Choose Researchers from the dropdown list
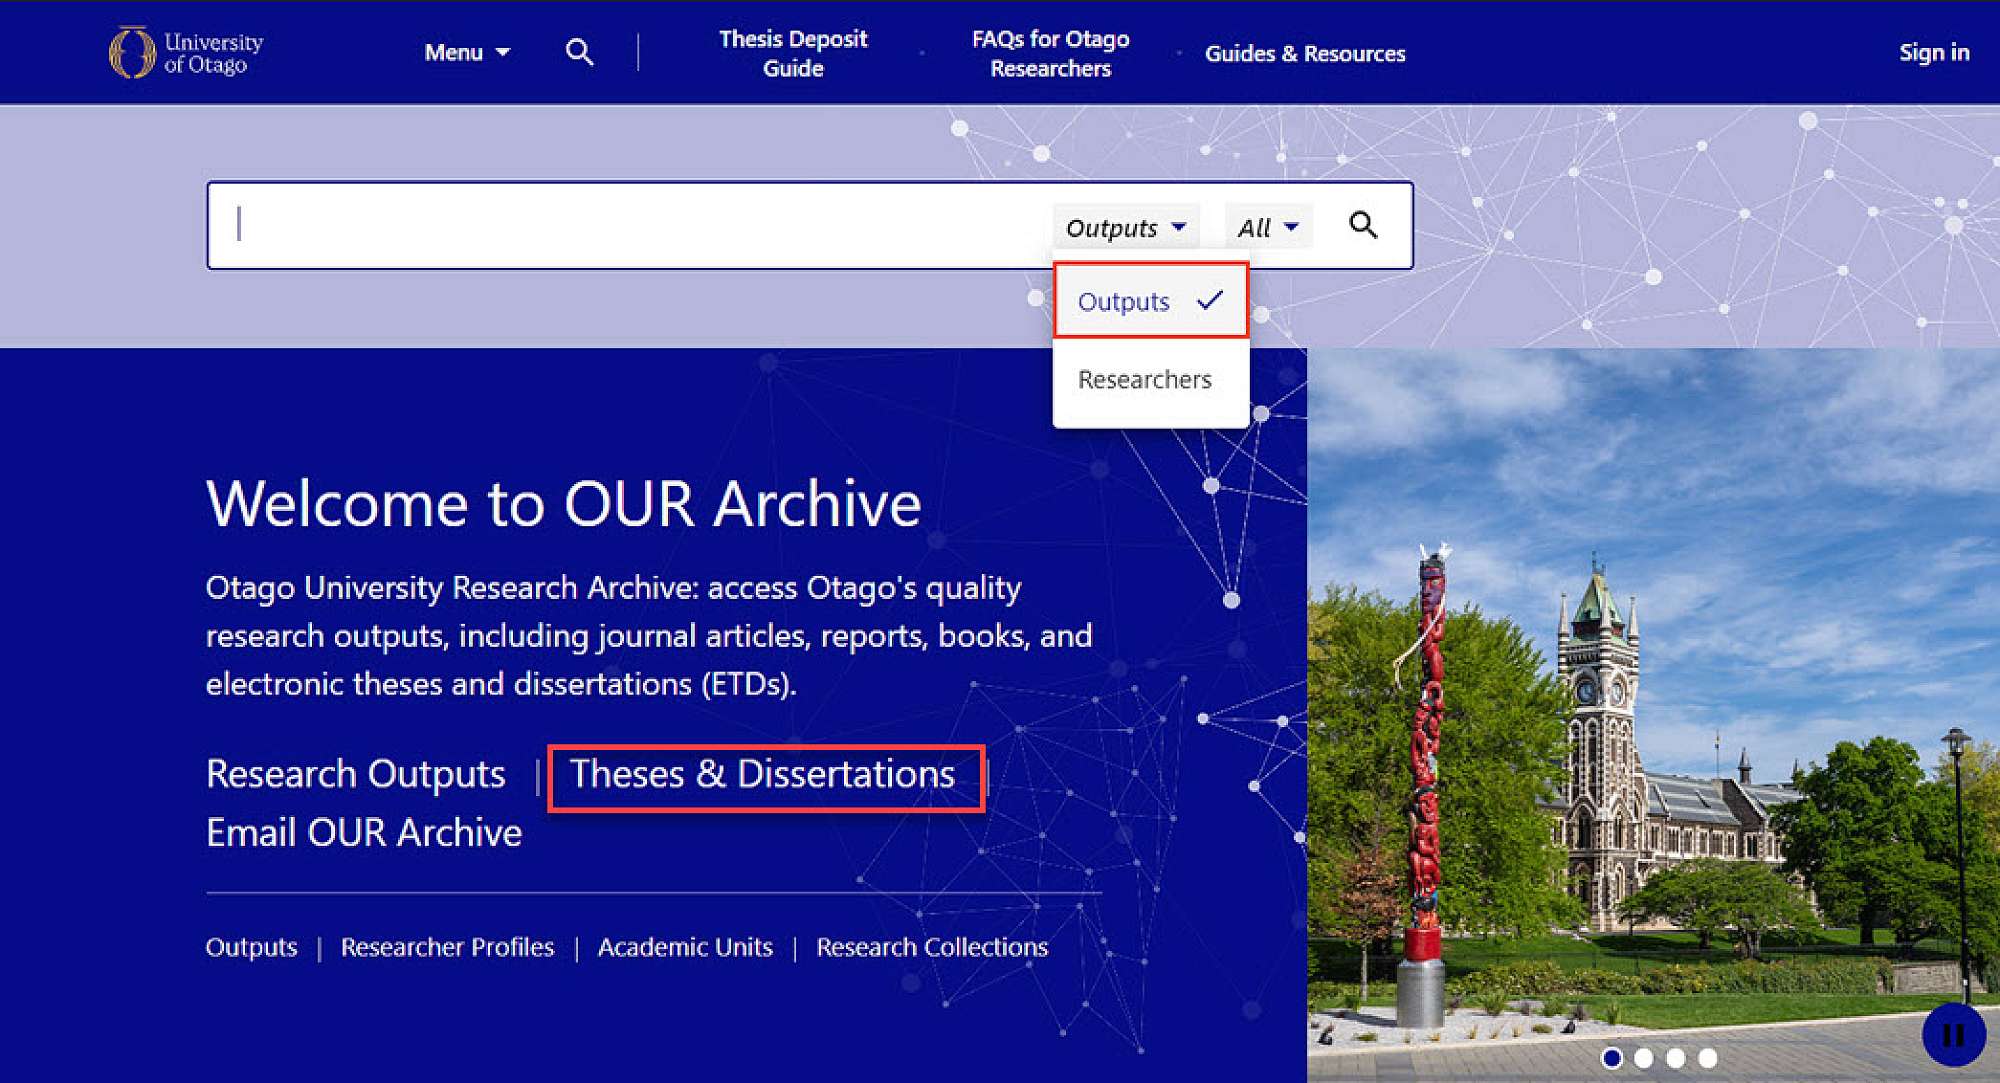 tap(1144, 380)
